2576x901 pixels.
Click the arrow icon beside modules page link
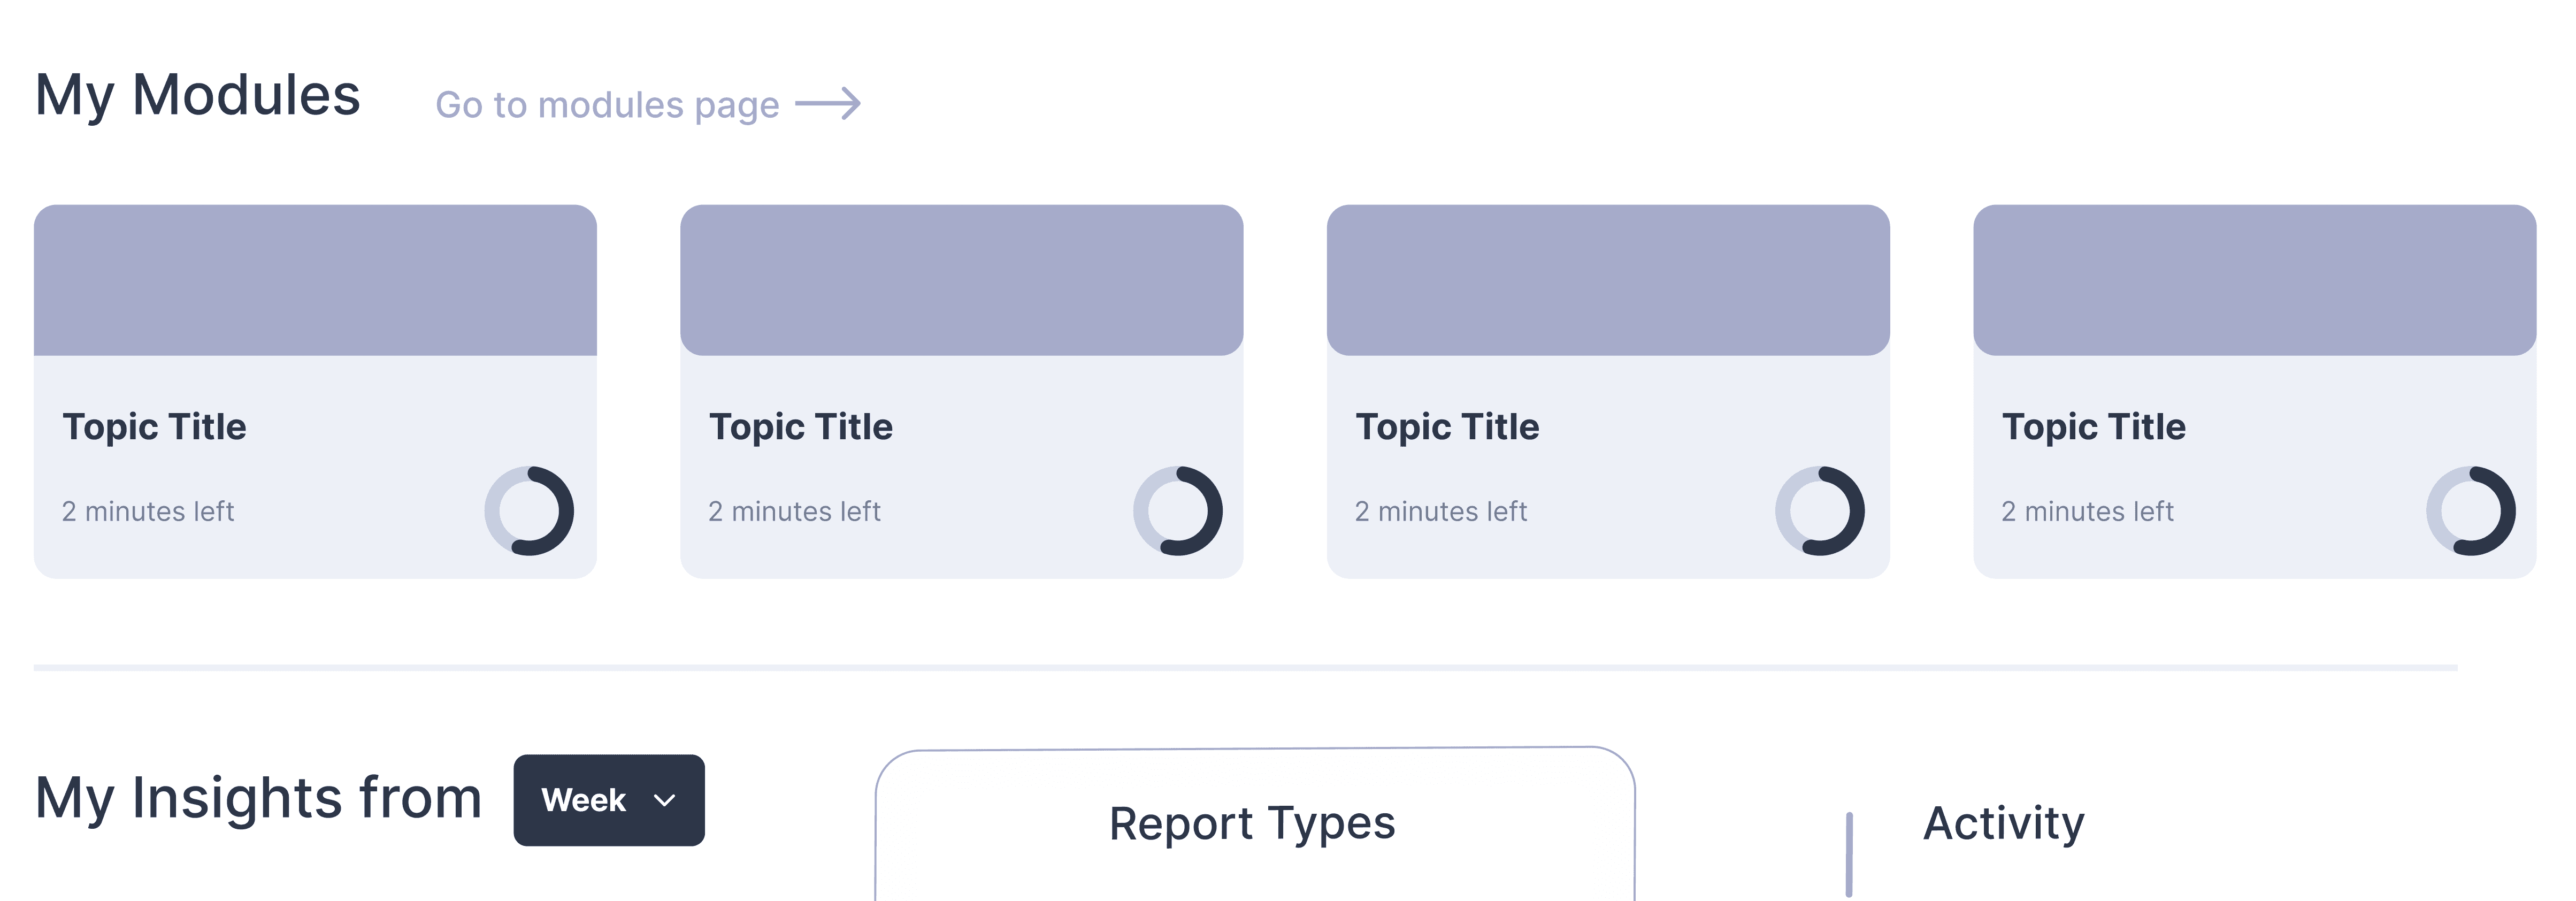[828, 104]
